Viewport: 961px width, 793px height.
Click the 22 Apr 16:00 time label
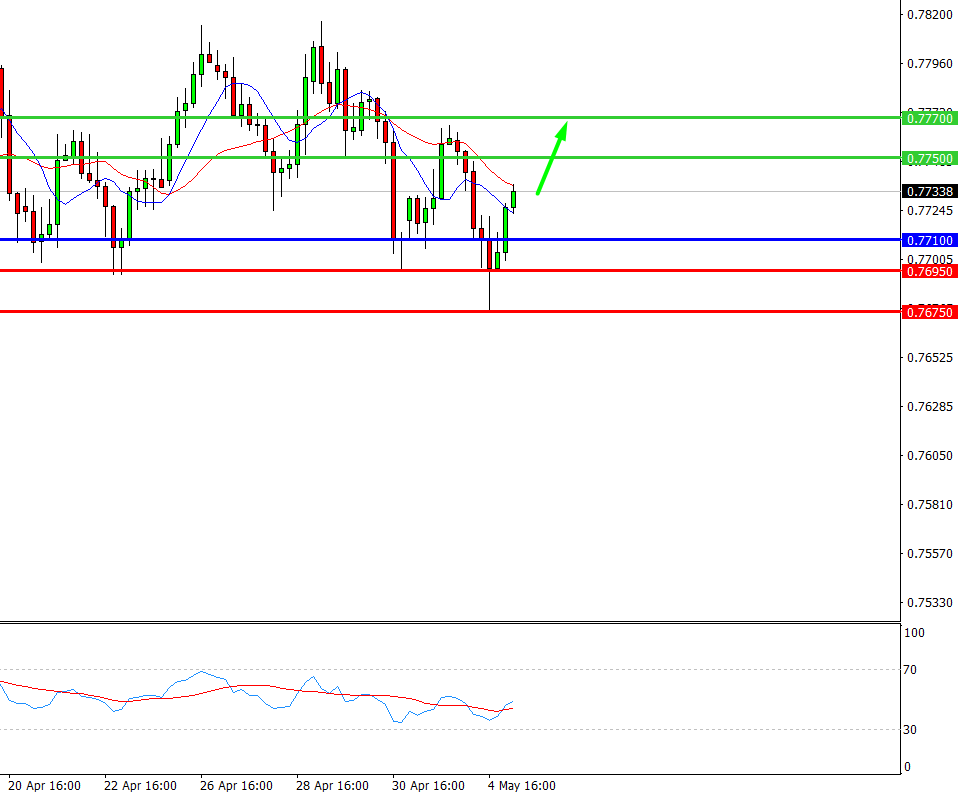(140, 786)
